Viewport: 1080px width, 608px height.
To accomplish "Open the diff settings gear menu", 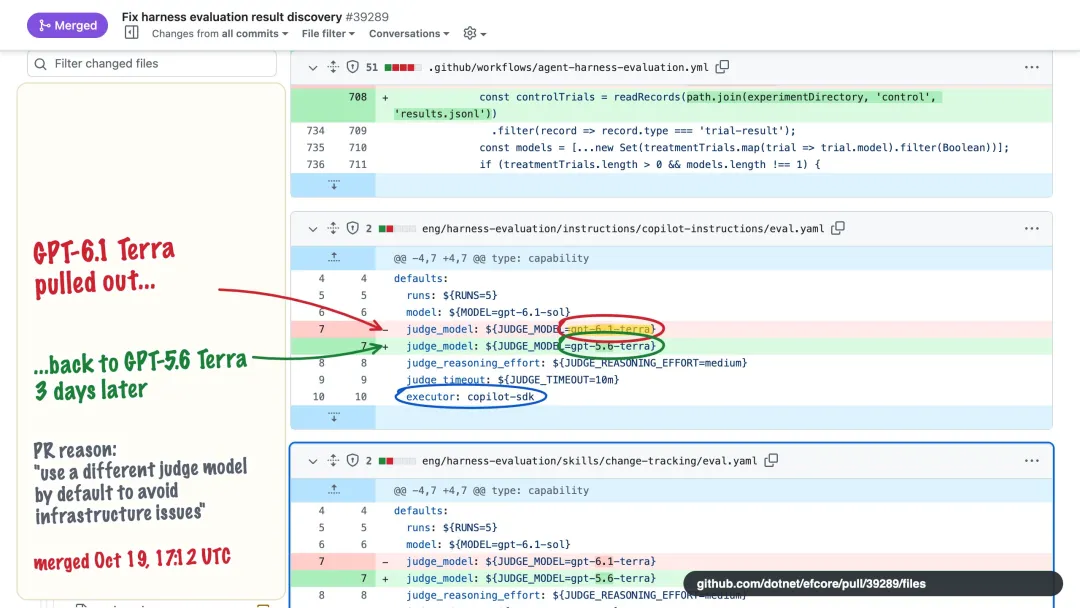I will (x=475, y=33).
